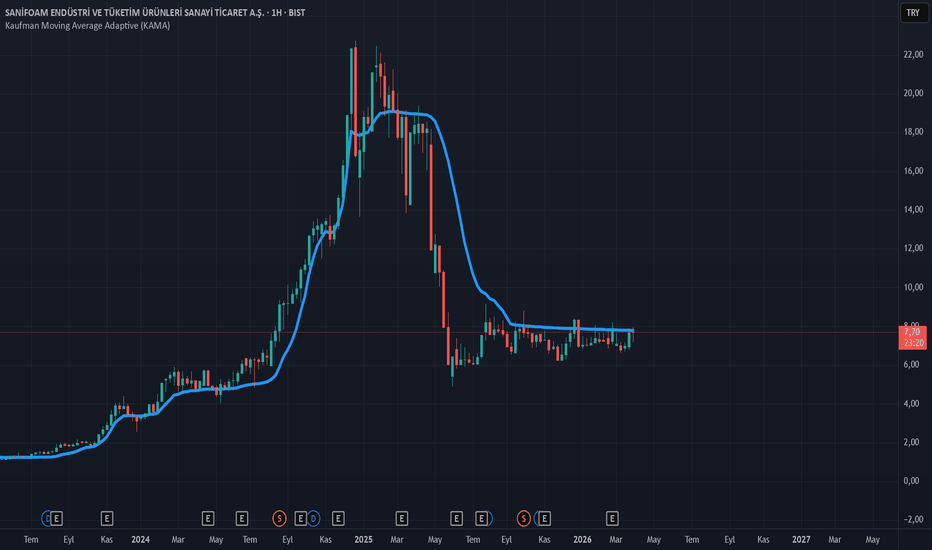
Task: Select the Kaufman Moving Average Adaptive (KAMA) legend
Action: click(87, 26)
